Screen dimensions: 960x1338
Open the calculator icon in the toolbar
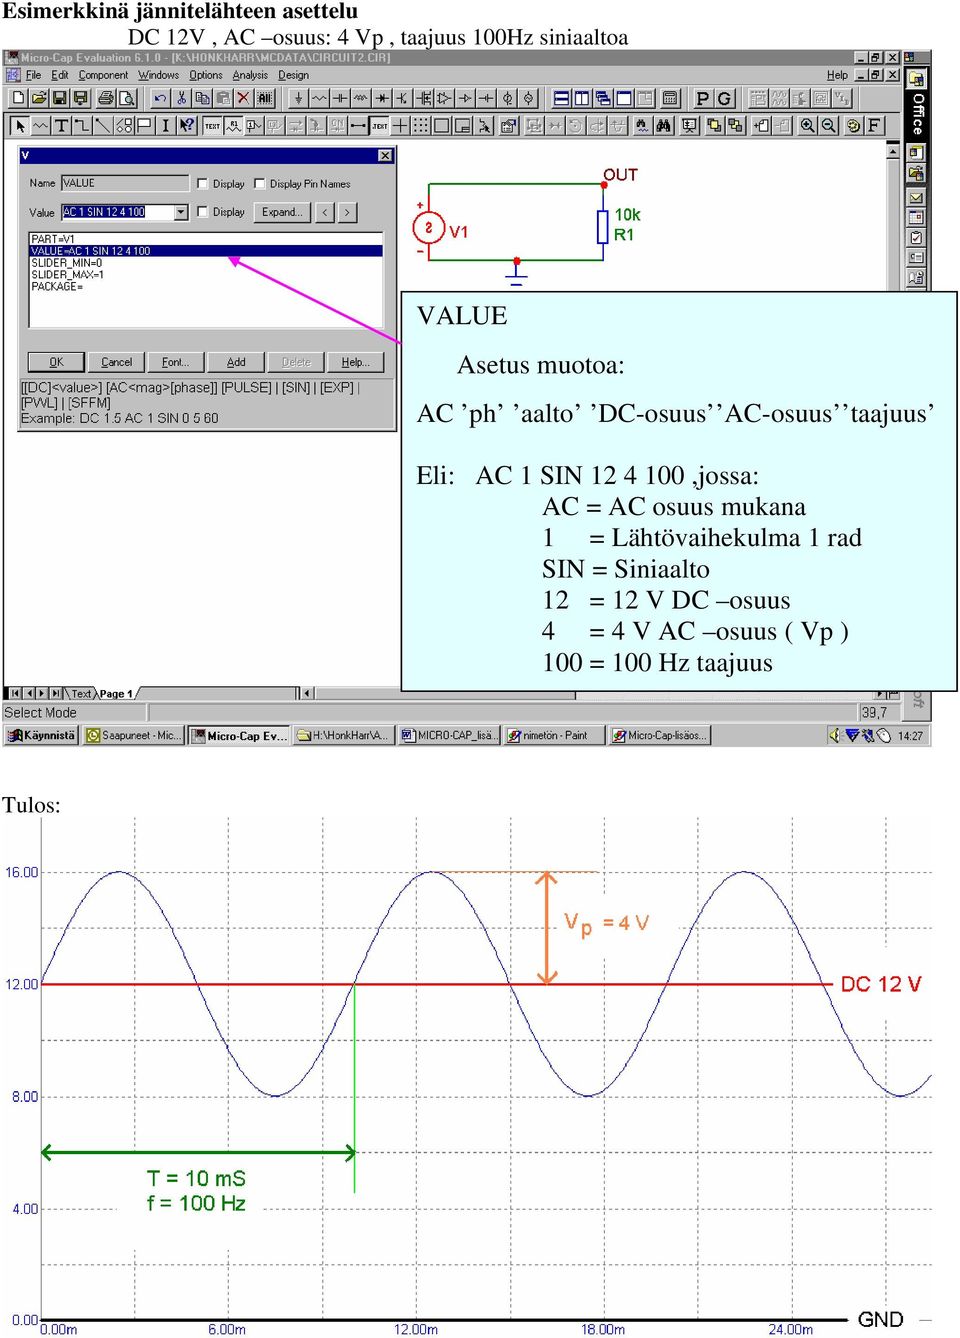coord(670,98)
